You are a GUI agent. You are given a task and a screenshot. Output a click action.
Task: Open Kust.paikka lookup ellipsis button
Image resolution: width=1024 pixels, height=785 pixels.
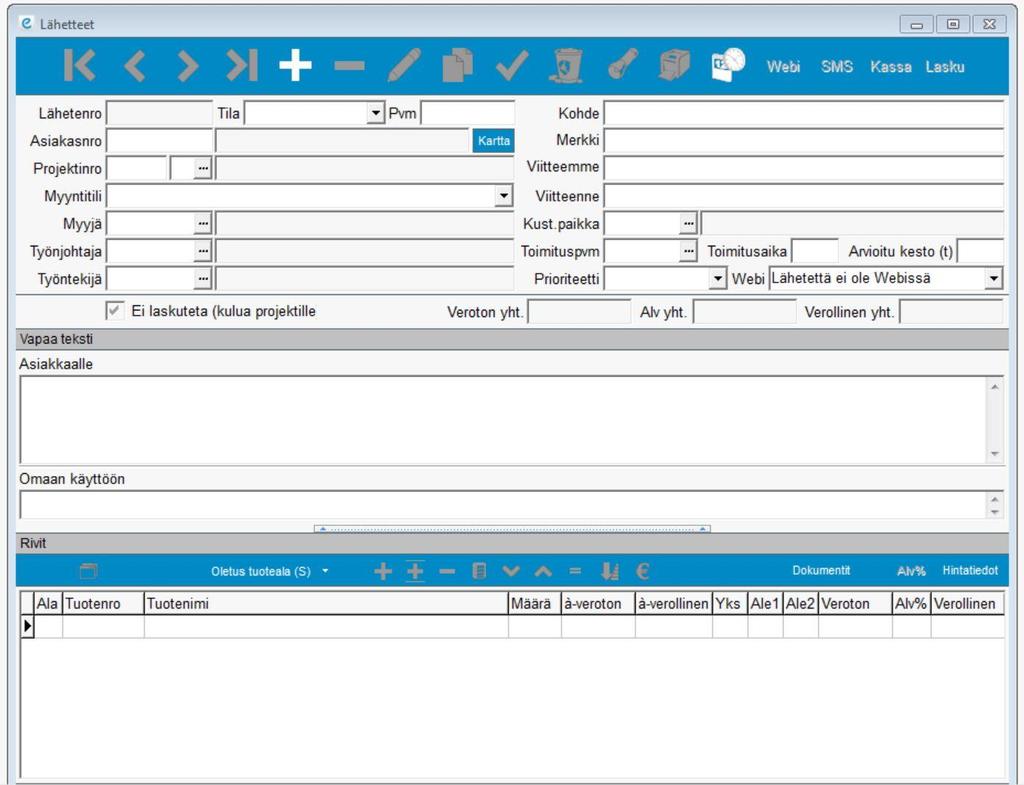click(688, 223)
